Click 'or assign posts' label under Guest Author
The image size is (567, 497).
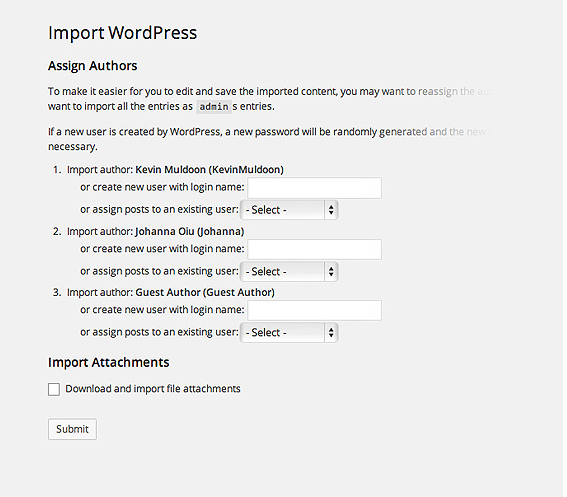coord(159,332)
